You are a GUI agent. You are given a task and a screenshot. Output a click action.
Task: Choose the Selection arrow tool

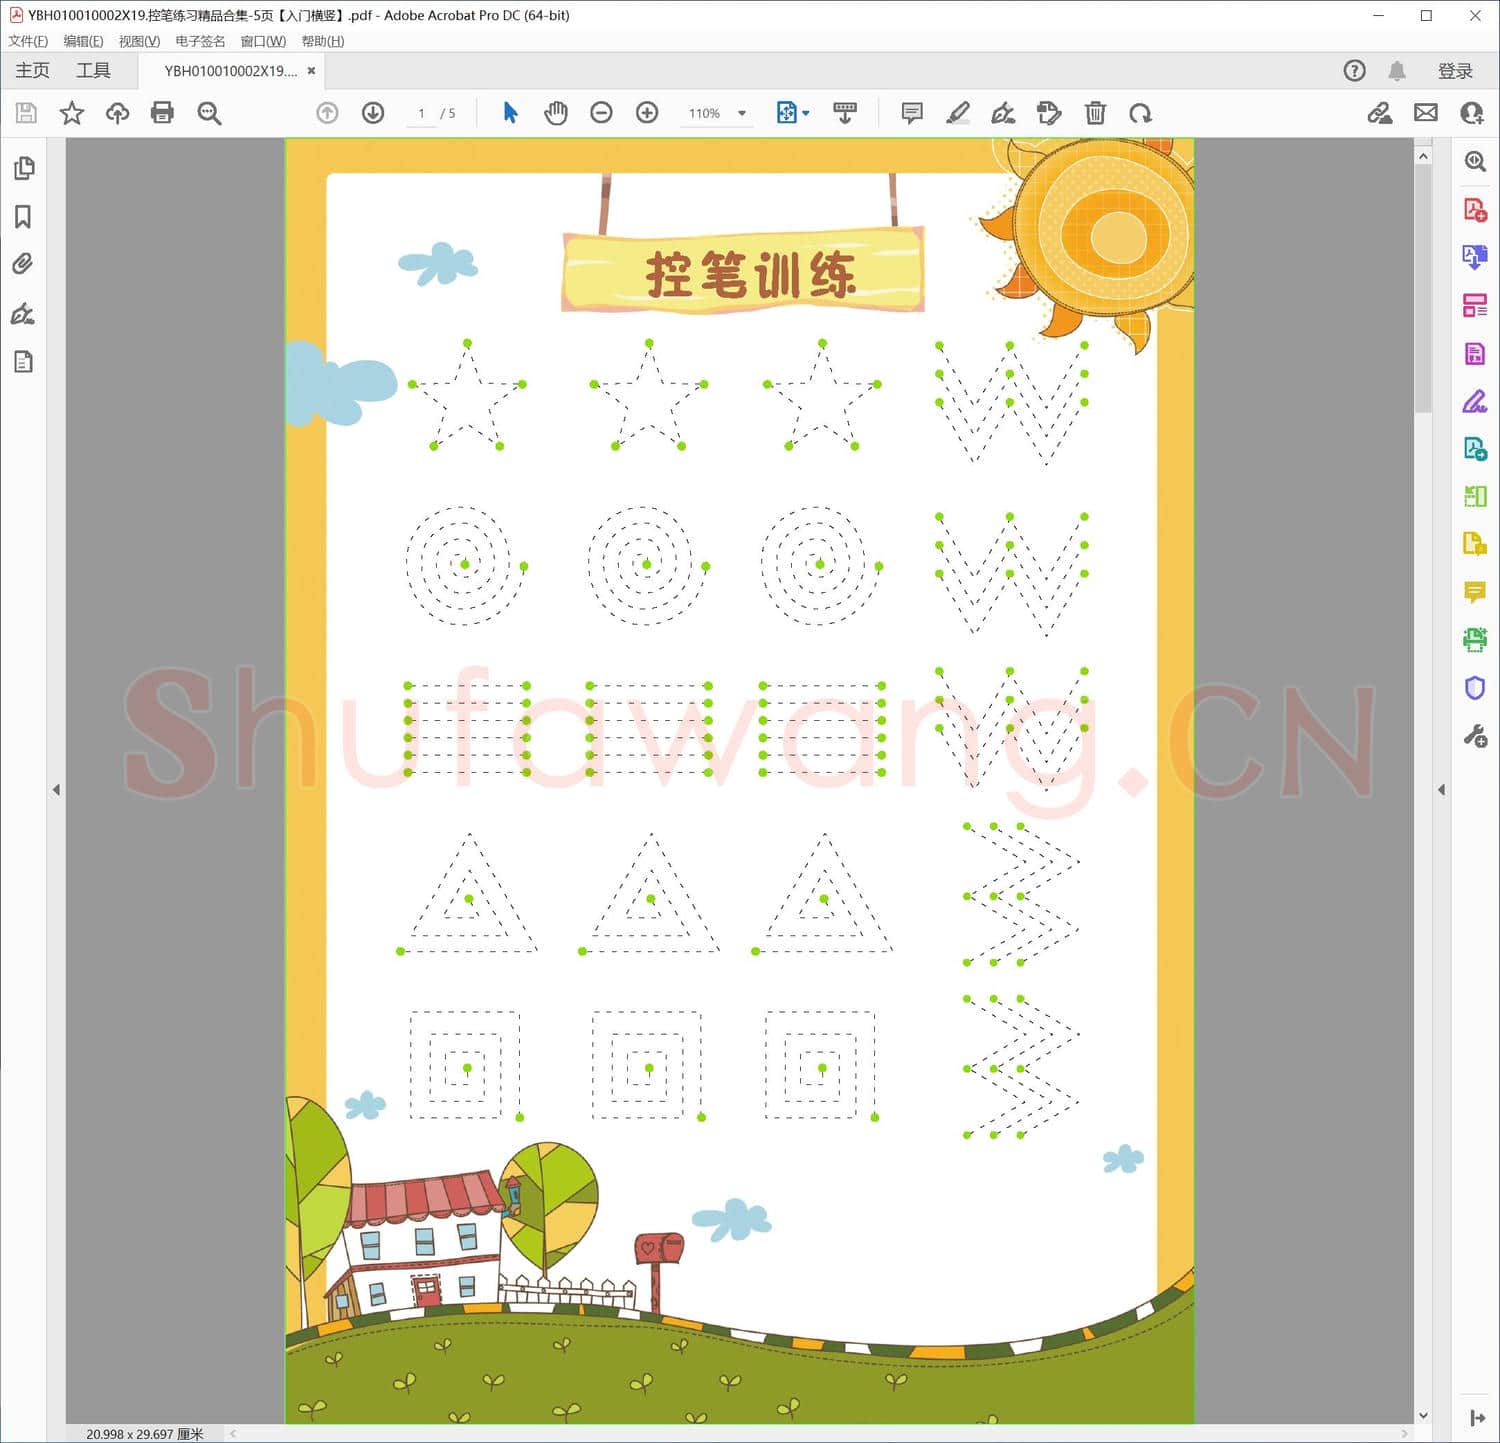pos(510,113)
